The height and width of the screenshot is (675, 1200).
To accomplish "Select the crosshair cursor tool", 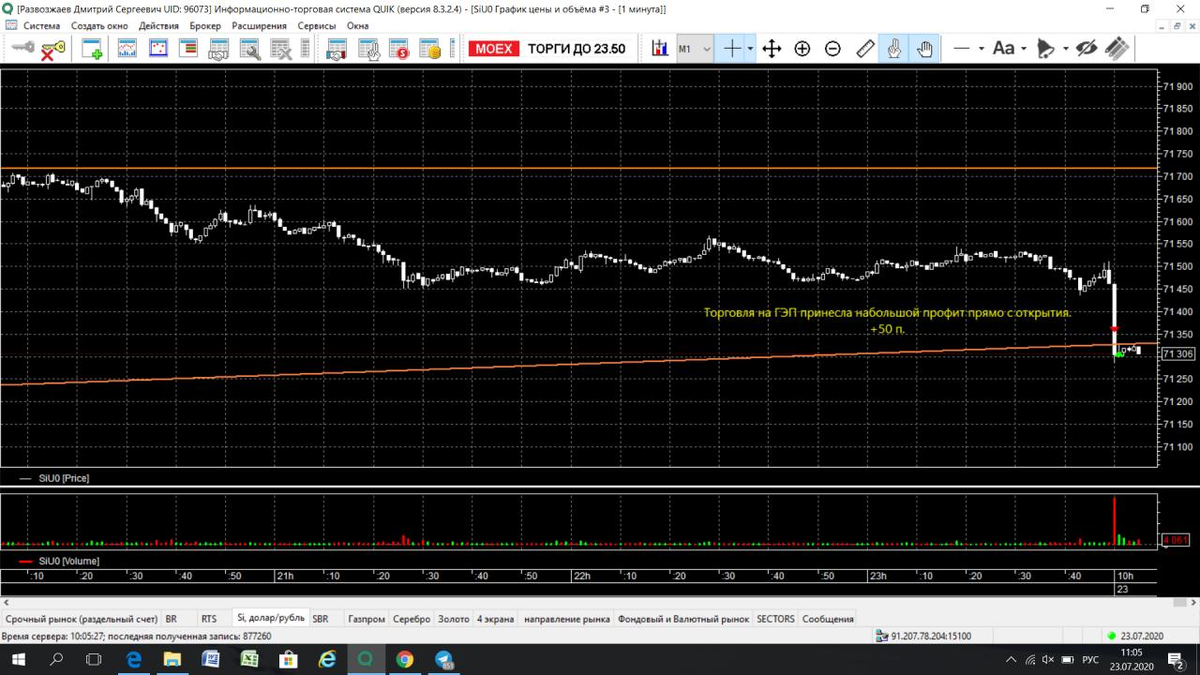I will 732,48.
